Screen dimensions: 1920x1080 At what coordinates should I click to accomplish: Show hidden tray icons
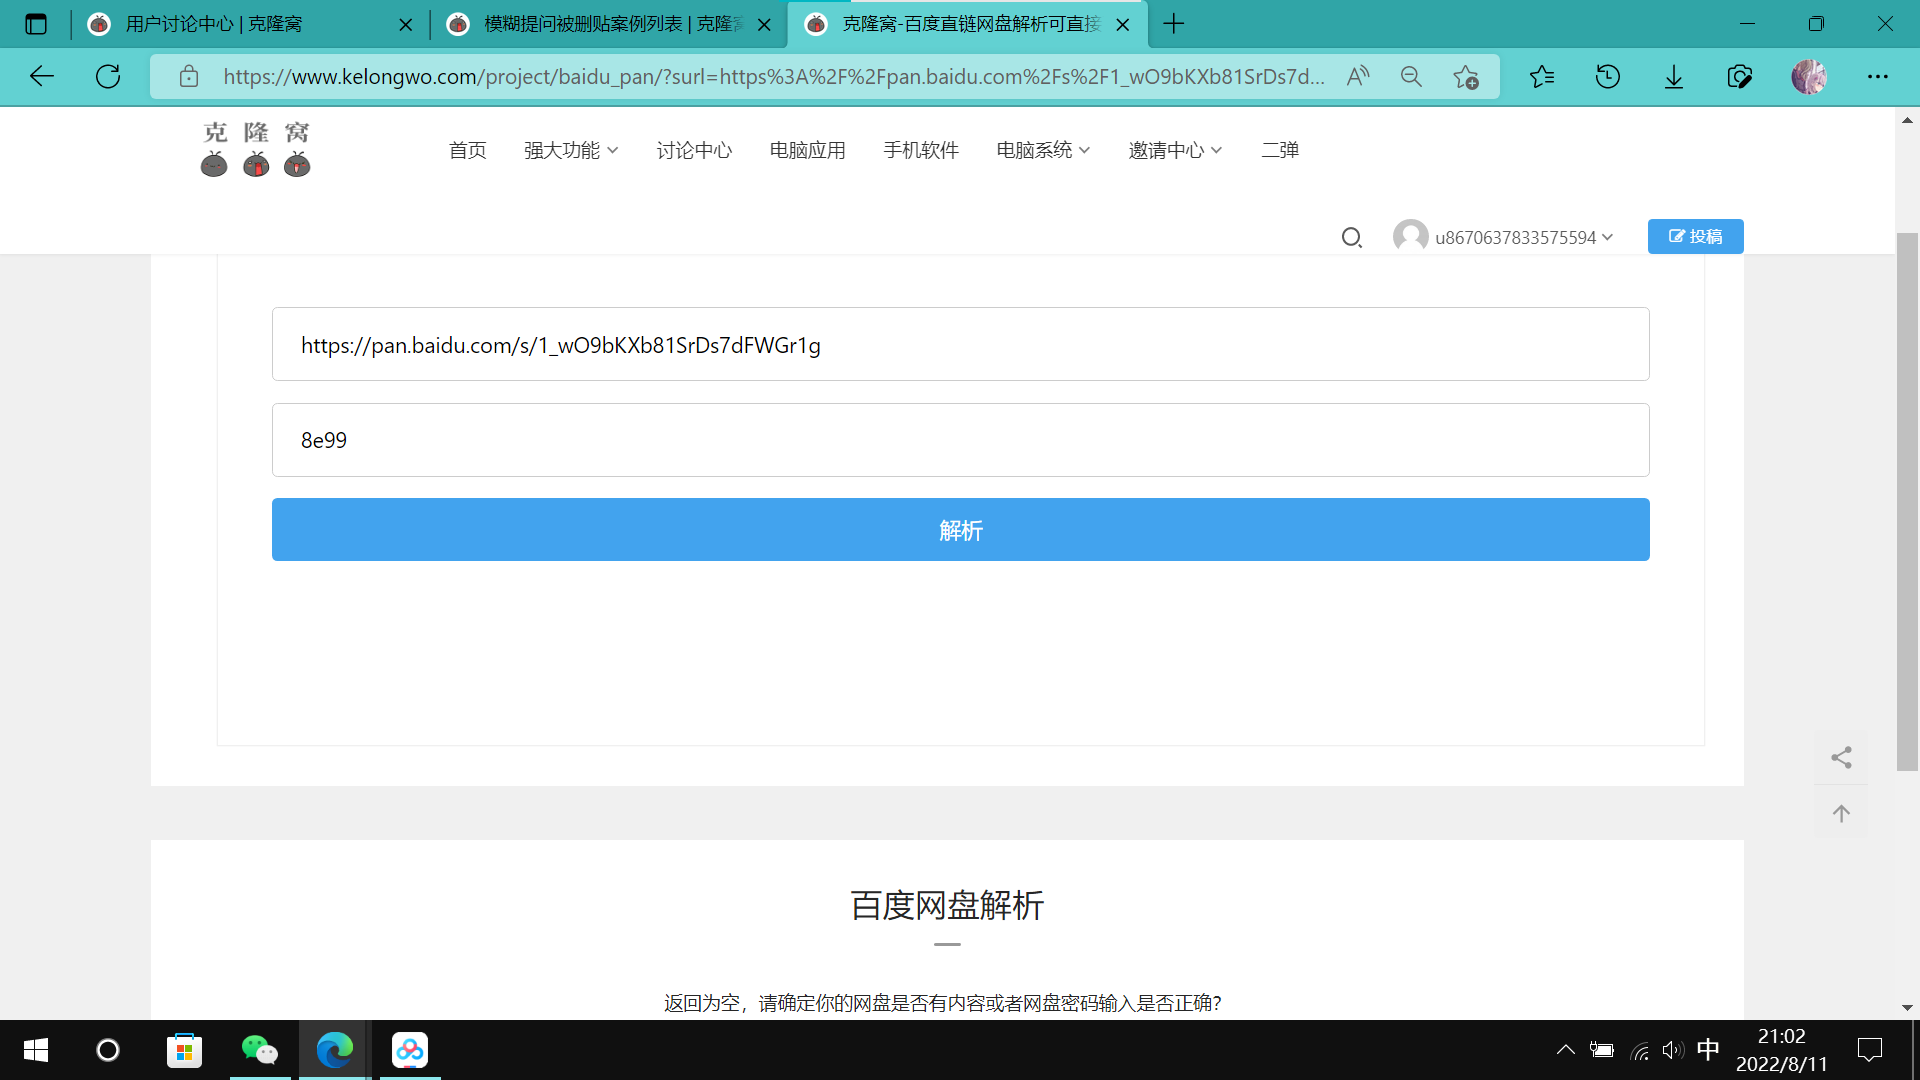click(x=1566, y=1050)
